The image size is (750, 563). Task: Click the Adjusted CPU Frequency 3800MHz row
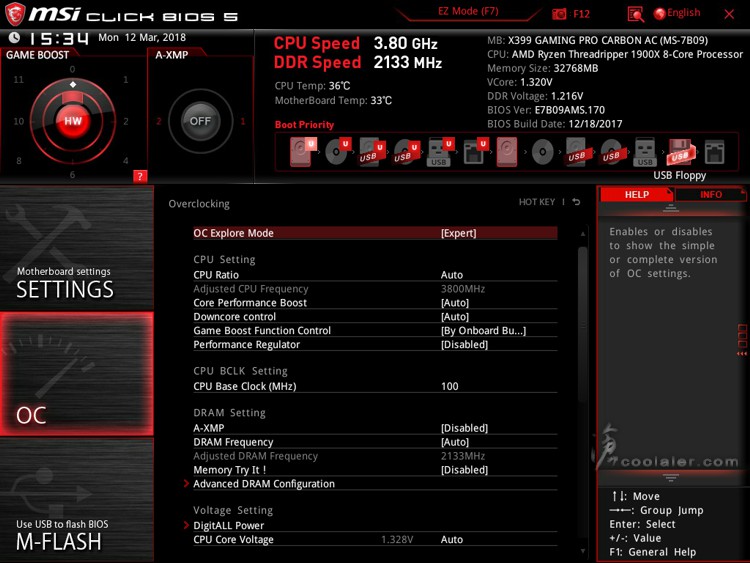[375, 289]
